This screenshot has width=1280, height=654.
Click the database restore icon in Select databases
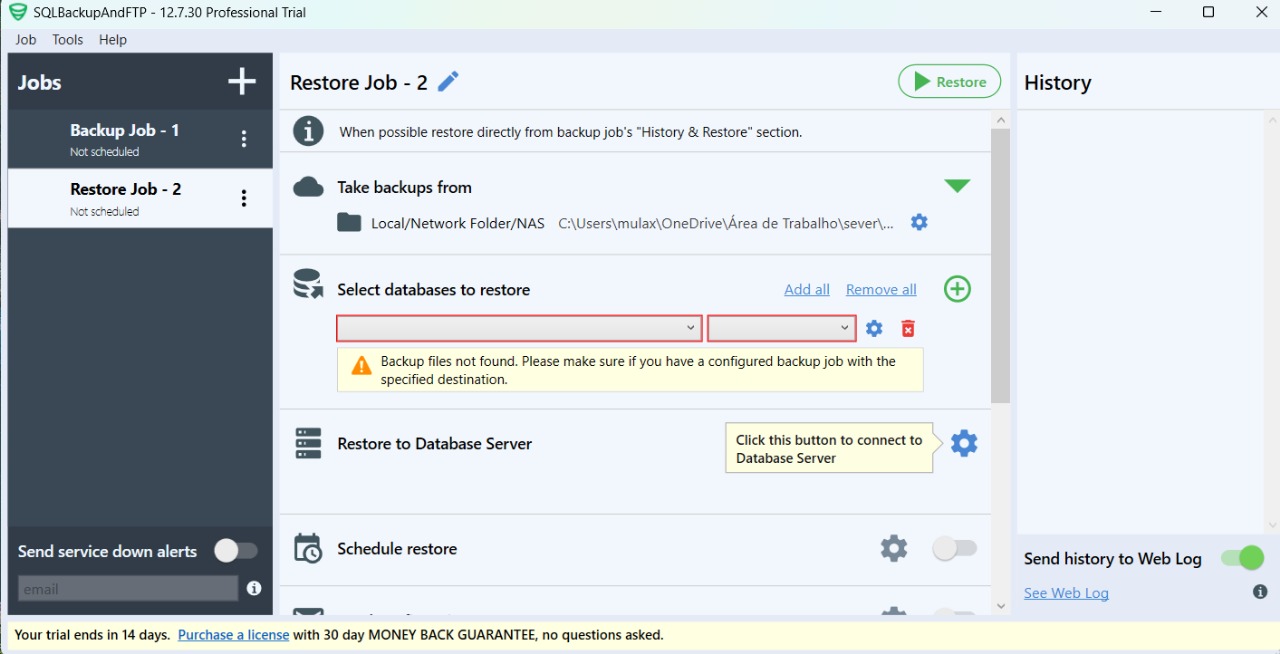pyautogui.click(x=308, y=284)
